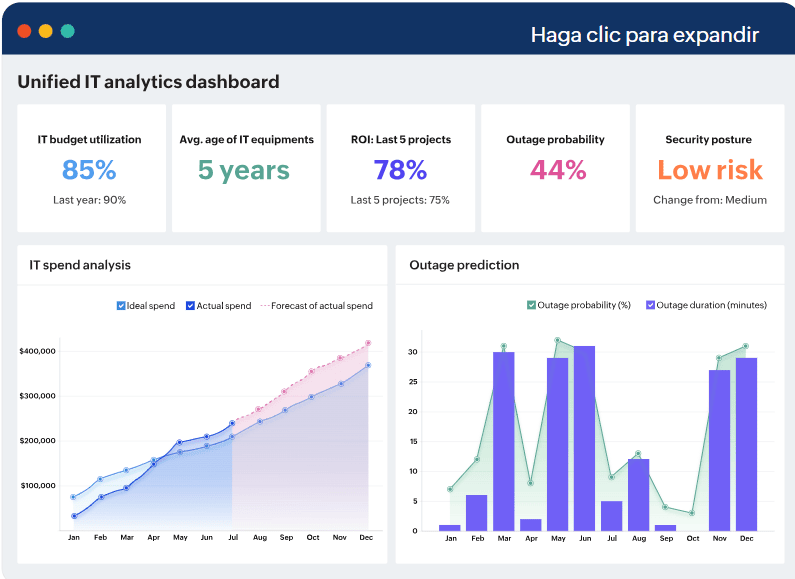
Task: Open the Security posture Low risk card
Action: tap(710, 168)
